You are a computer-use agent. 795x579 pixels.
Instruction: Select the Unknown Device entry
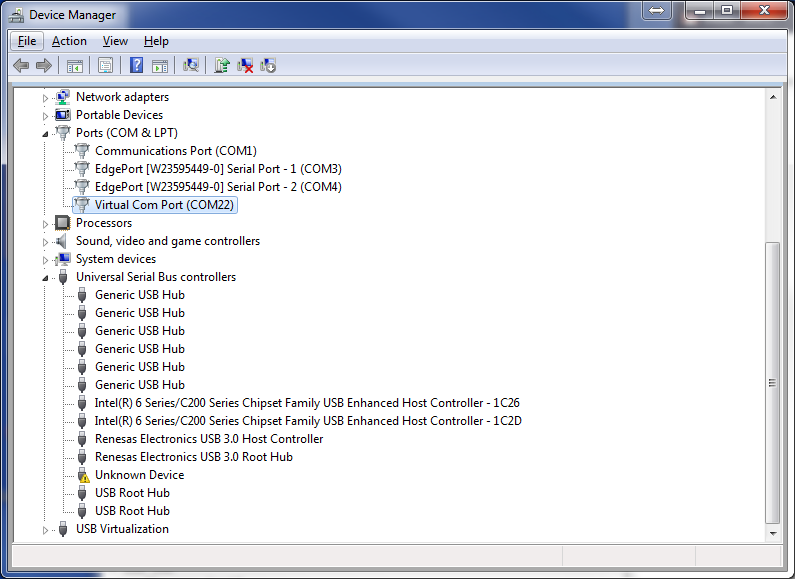(x=139, y=475)
